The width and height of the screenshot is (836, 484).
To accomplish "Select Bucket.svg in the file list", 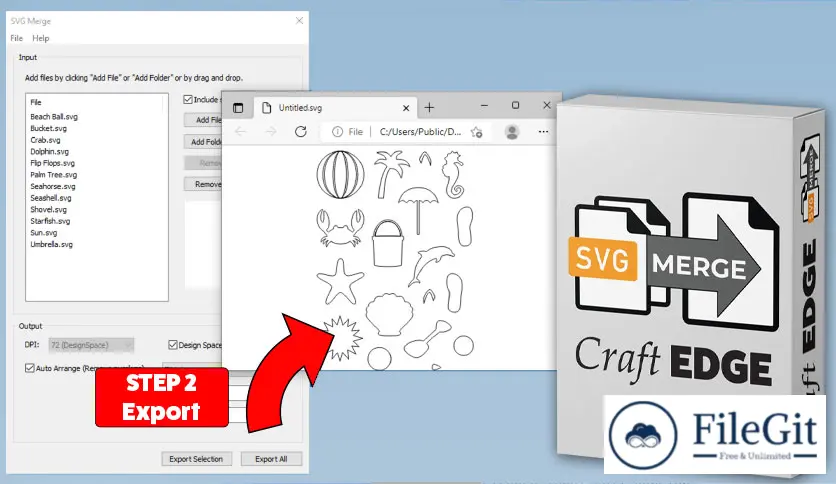I will click(x=49, y=128).
